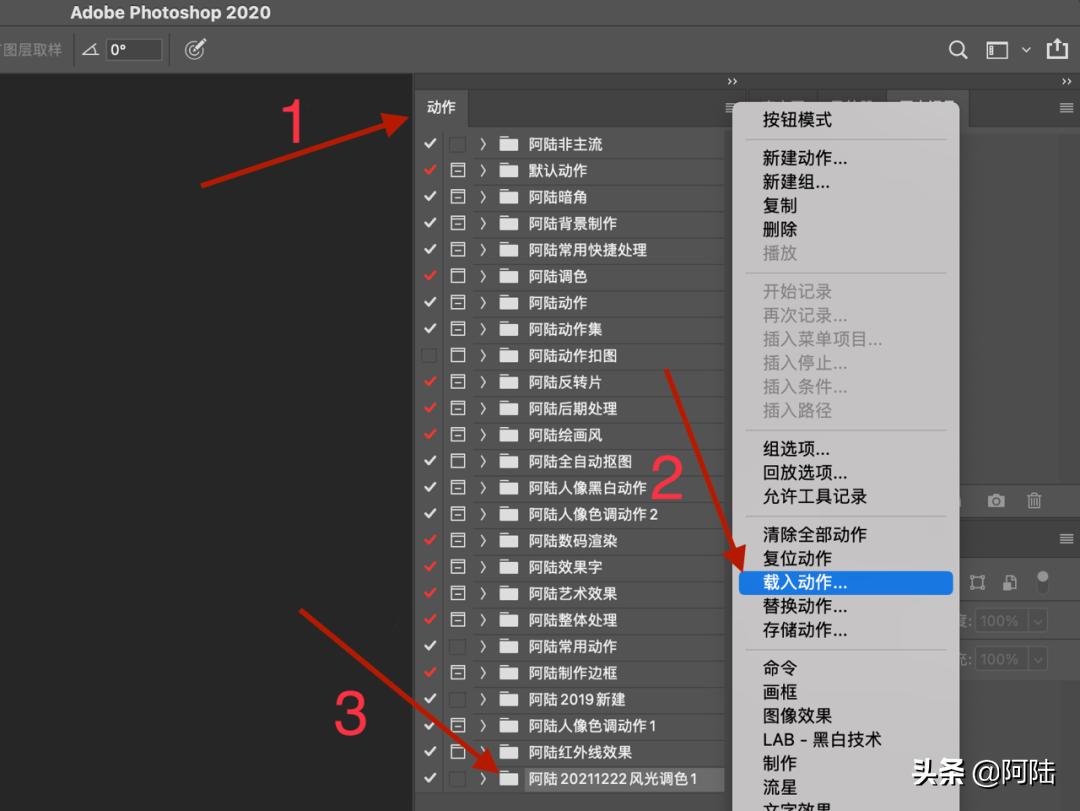Toggle dialog box next to 默认动作

point(457,170)
